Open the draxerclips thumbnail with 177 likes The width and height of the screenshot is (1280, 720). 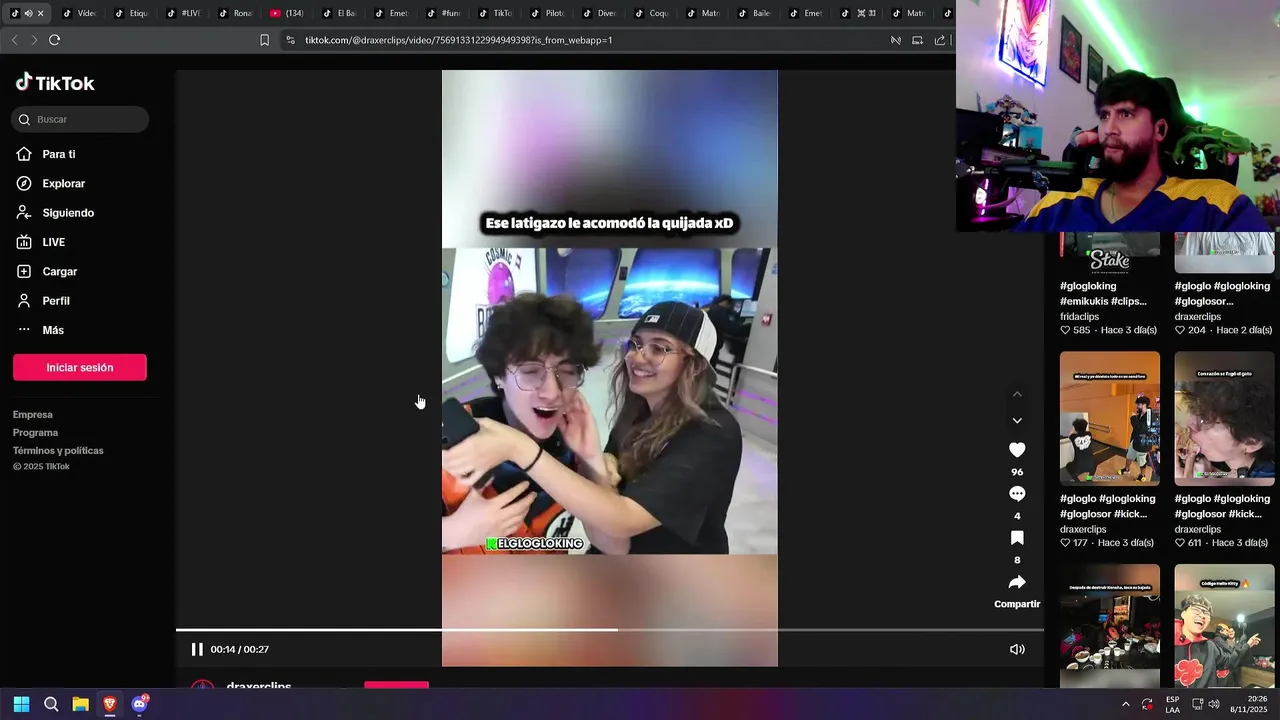coord(1110,418)
